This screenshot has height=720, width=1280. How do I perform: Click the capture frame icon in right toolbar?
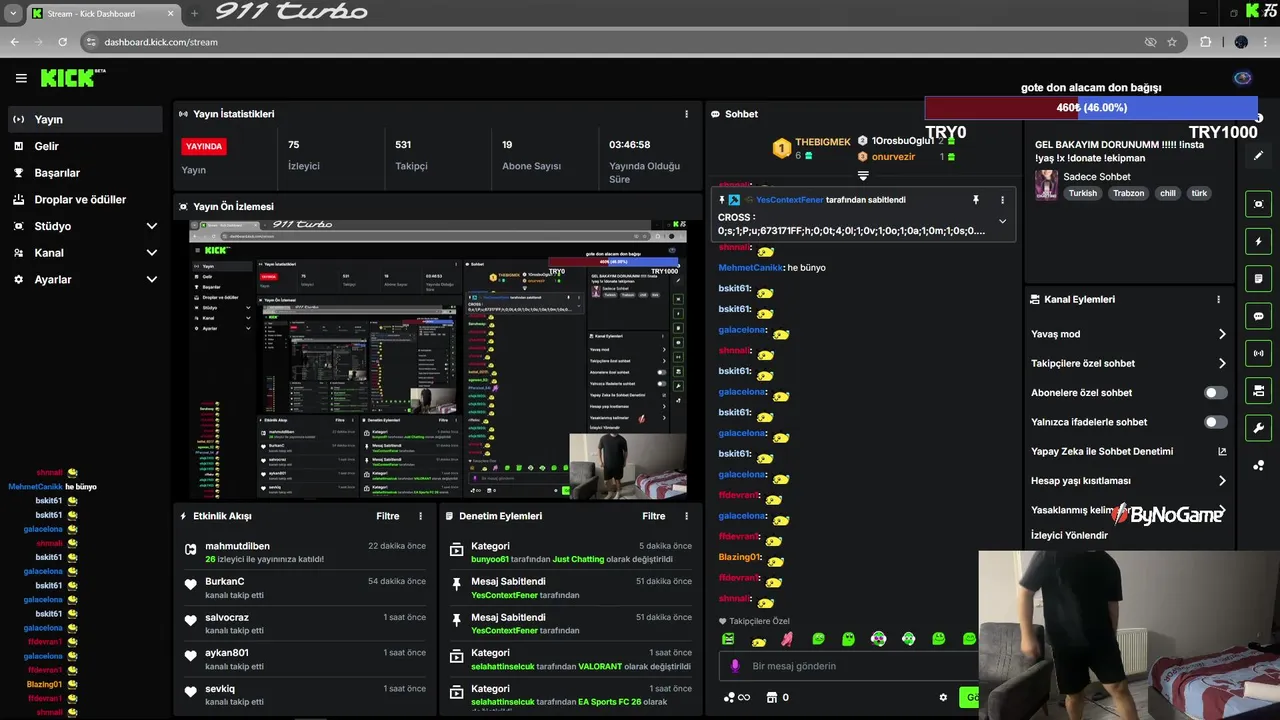click(x=1258, y=204)
